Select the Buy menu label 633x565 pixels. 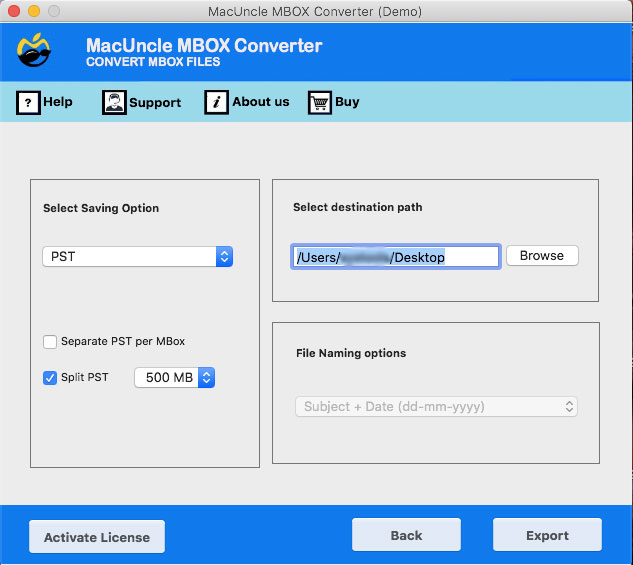[x=347, y=102]
